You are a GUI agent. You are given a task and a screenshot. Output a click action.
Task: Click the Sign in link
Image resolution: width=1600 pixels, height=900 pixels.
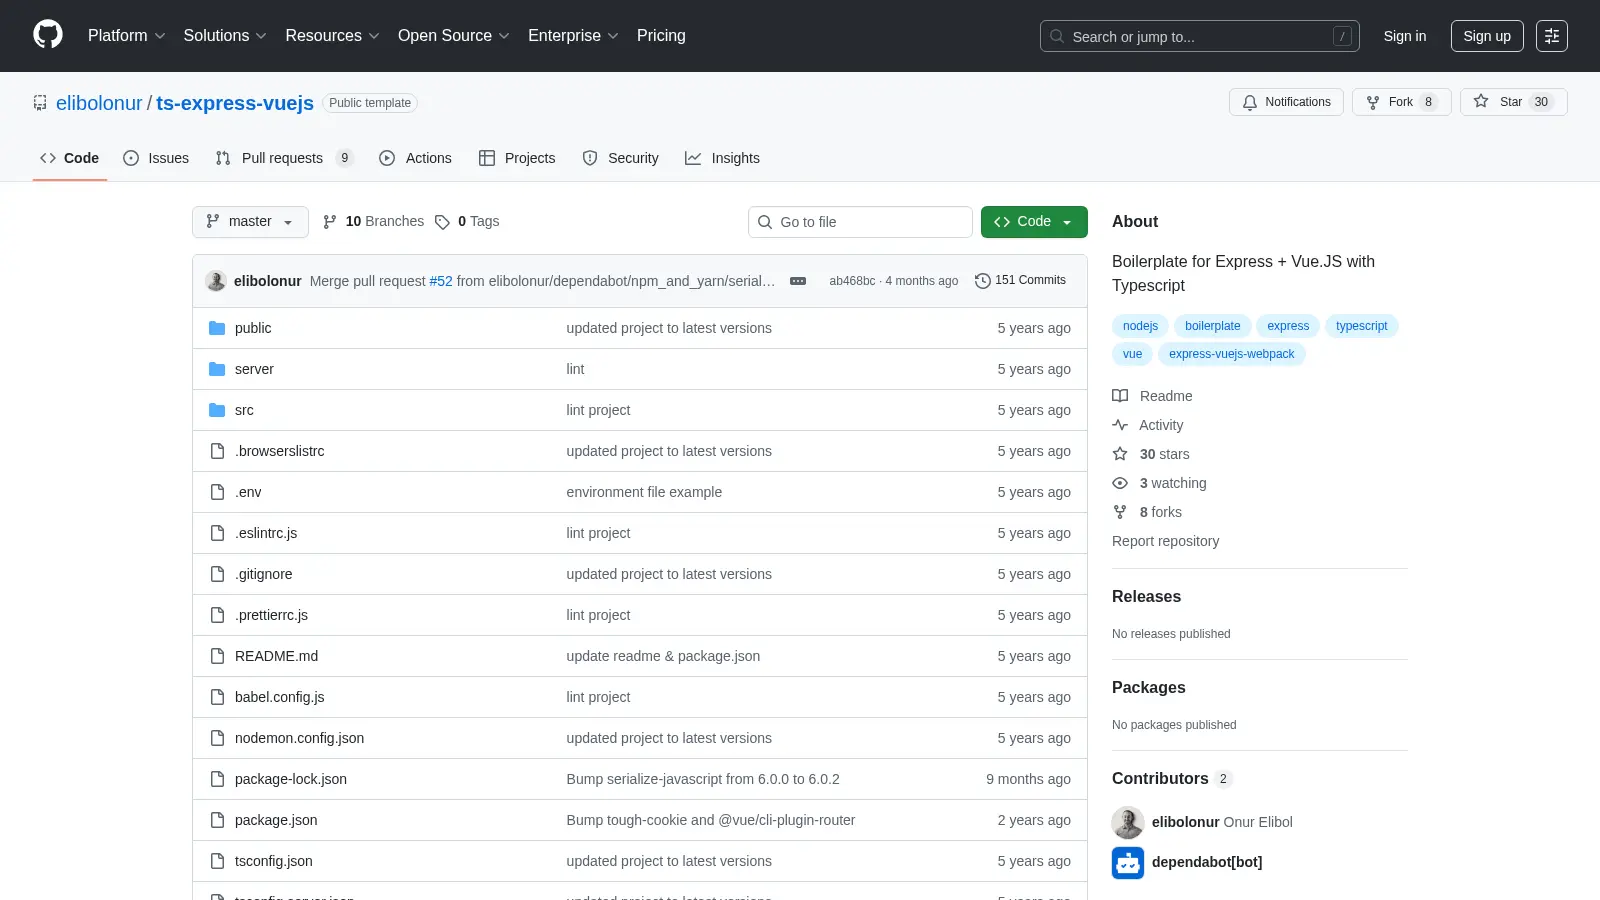point(1405,36)
